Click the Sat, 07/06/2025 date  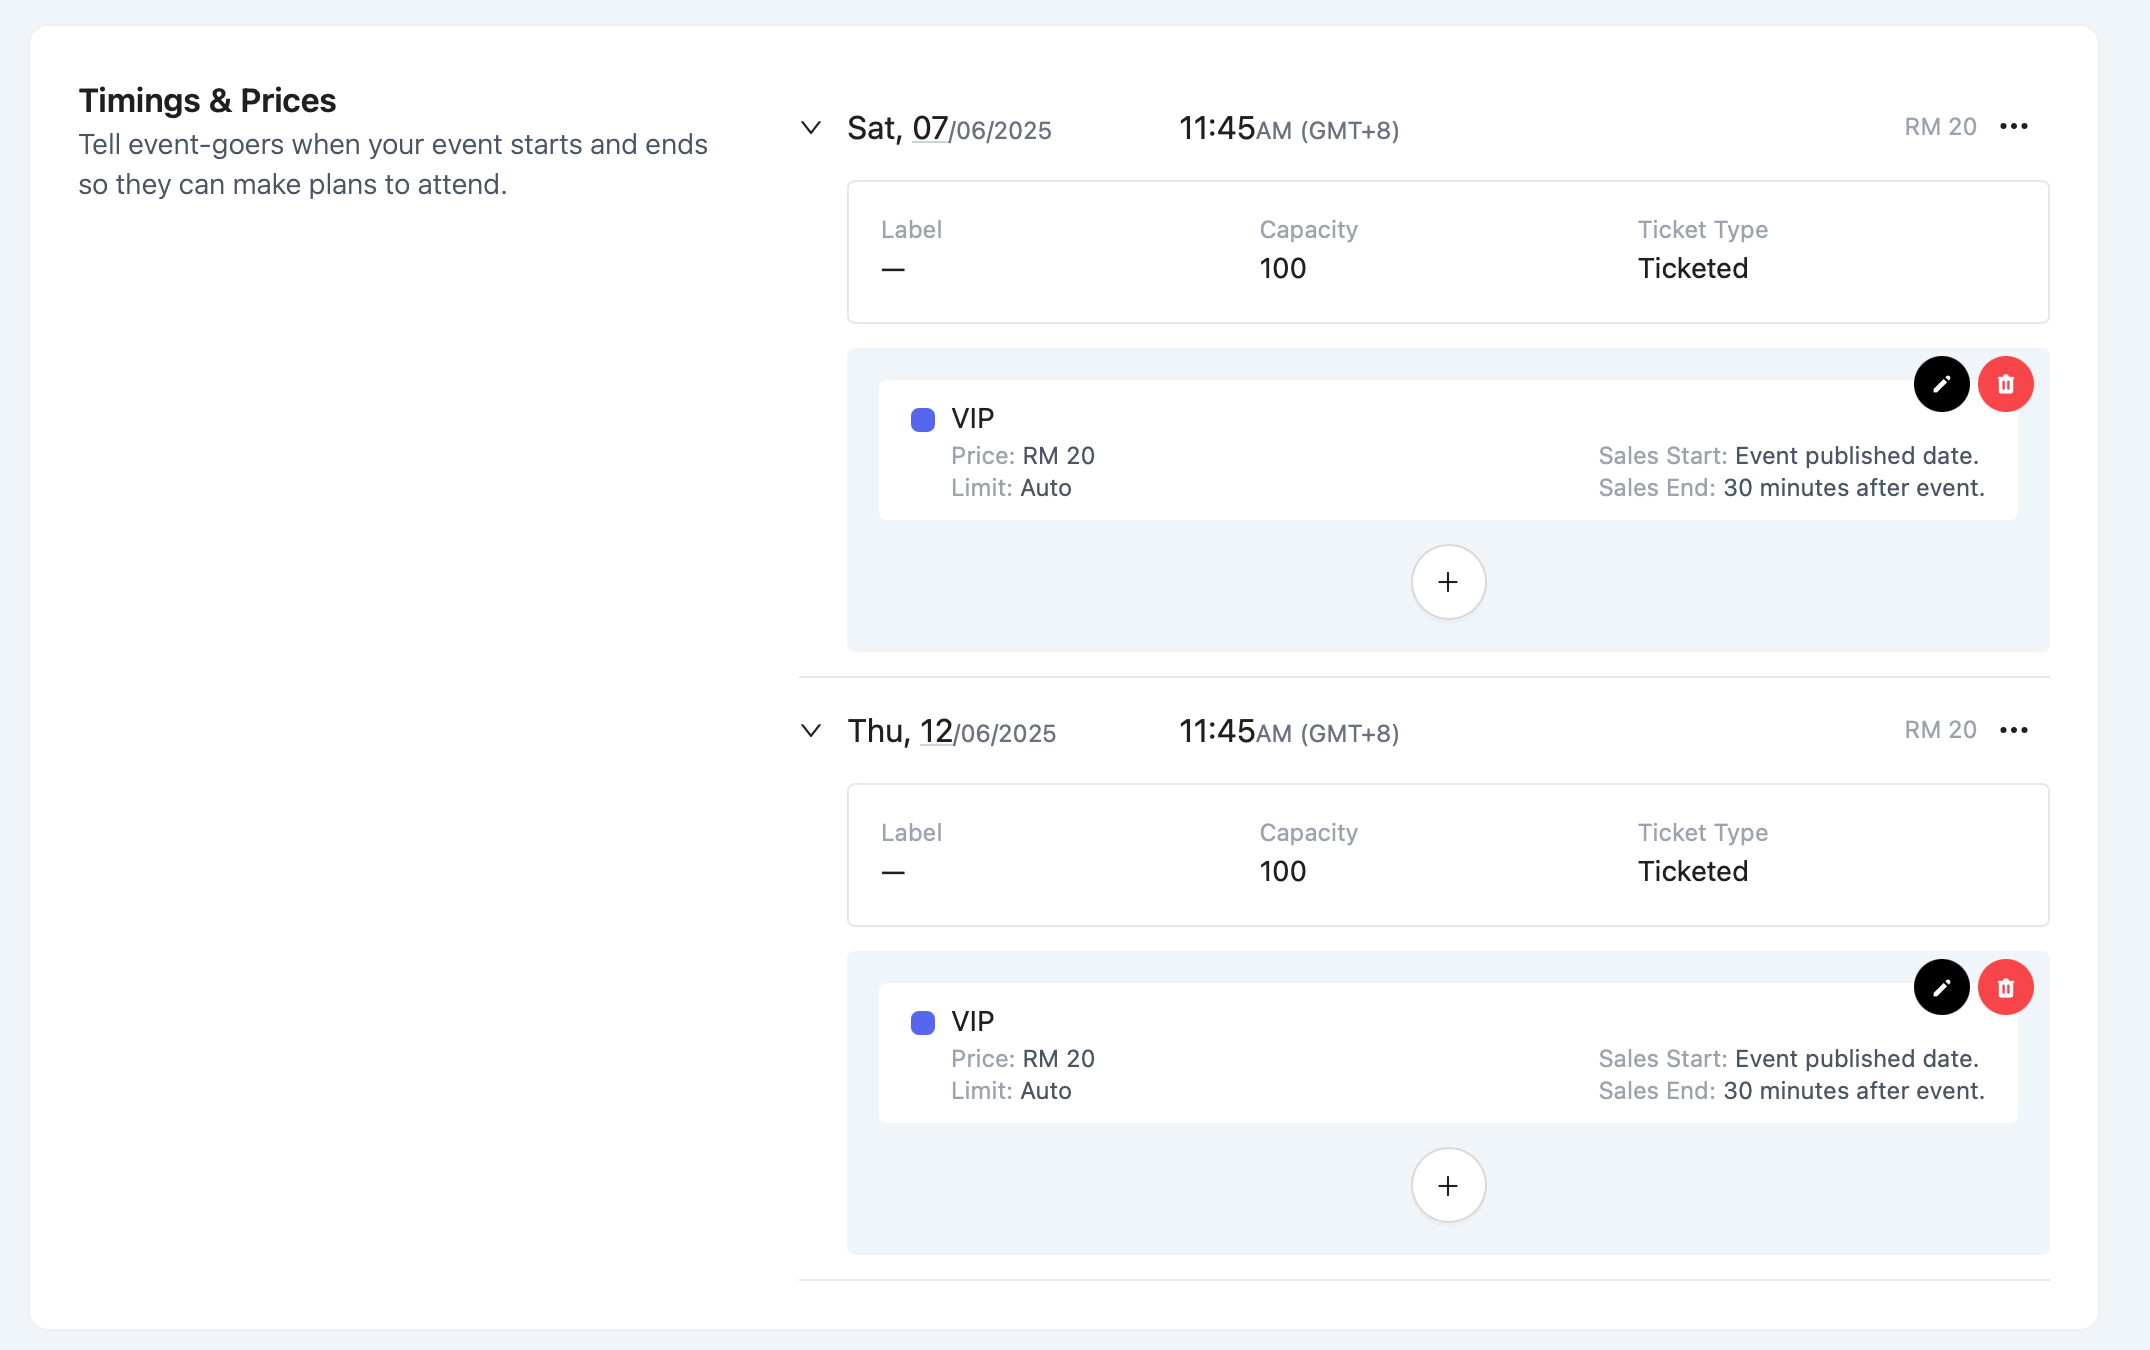949,129
